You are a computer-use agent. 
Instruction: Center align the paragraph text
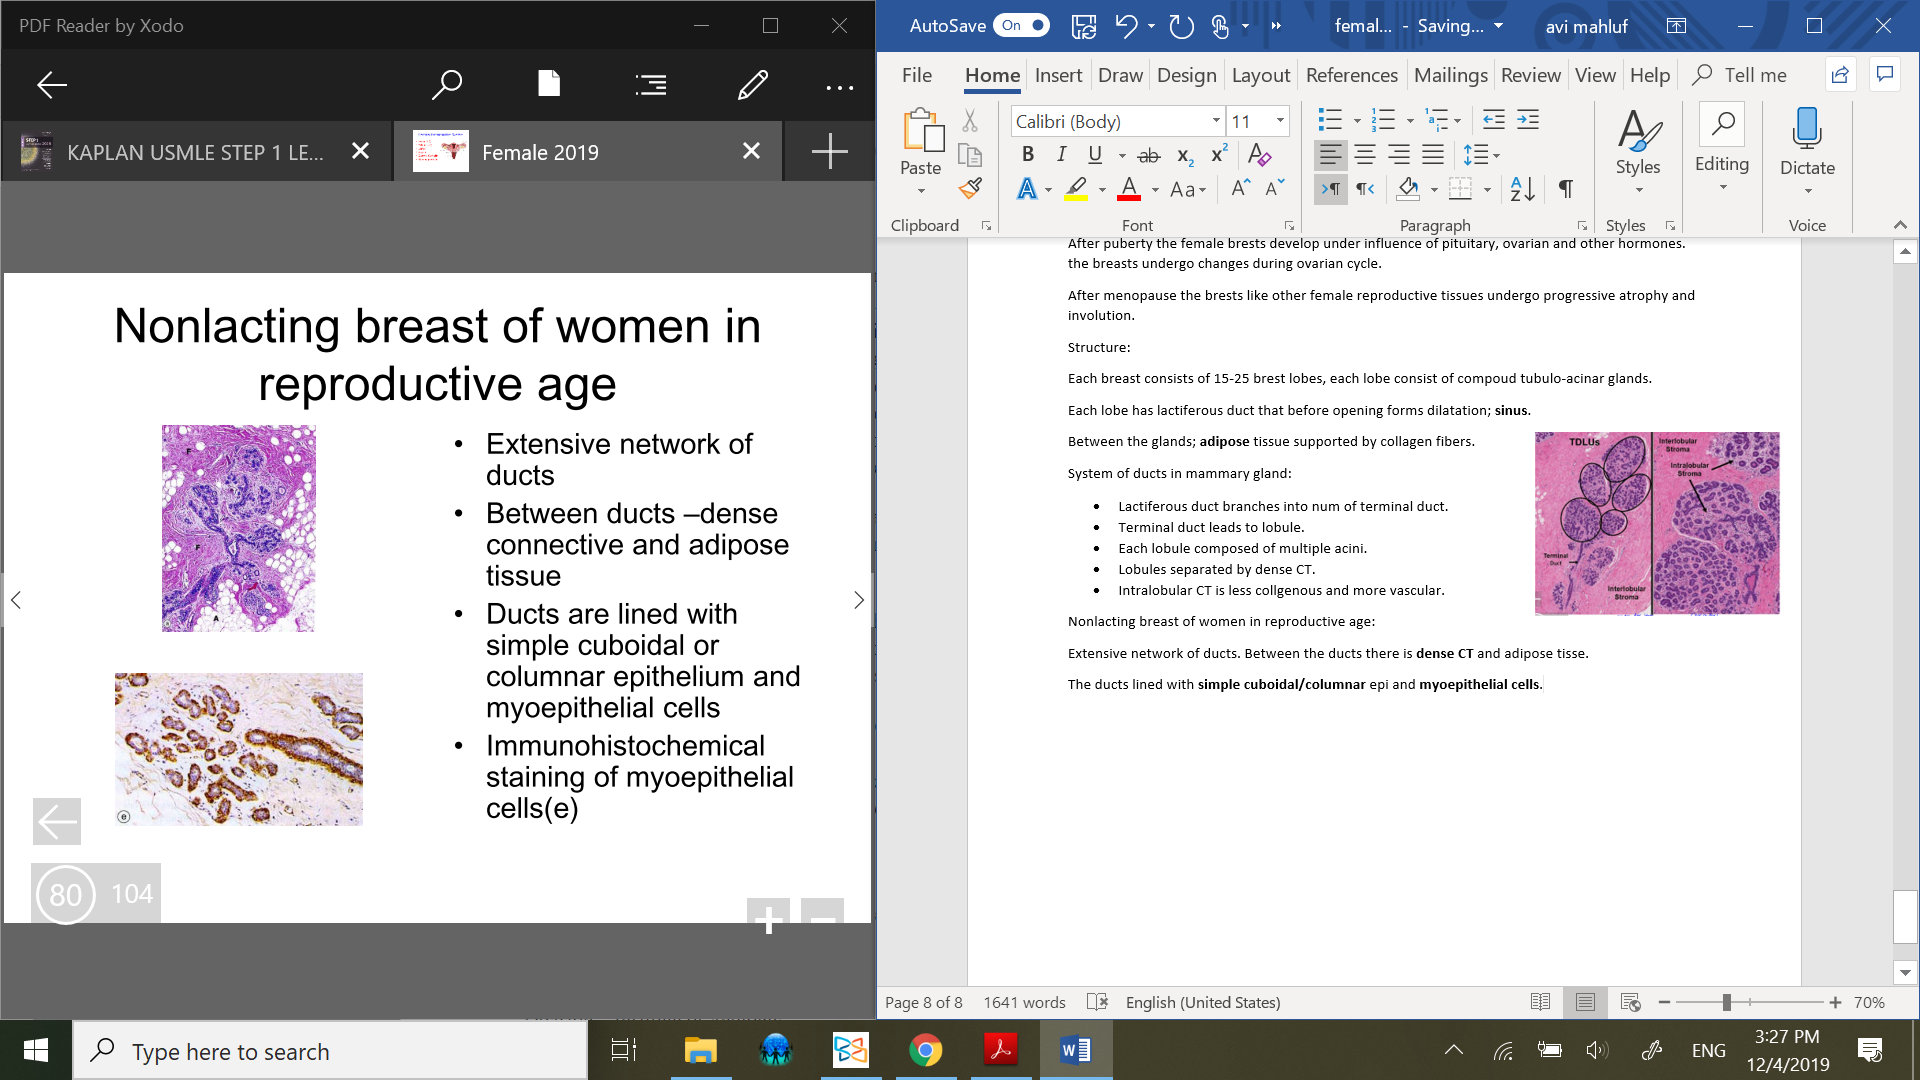pyautogui.click(x=1364, y=155)
